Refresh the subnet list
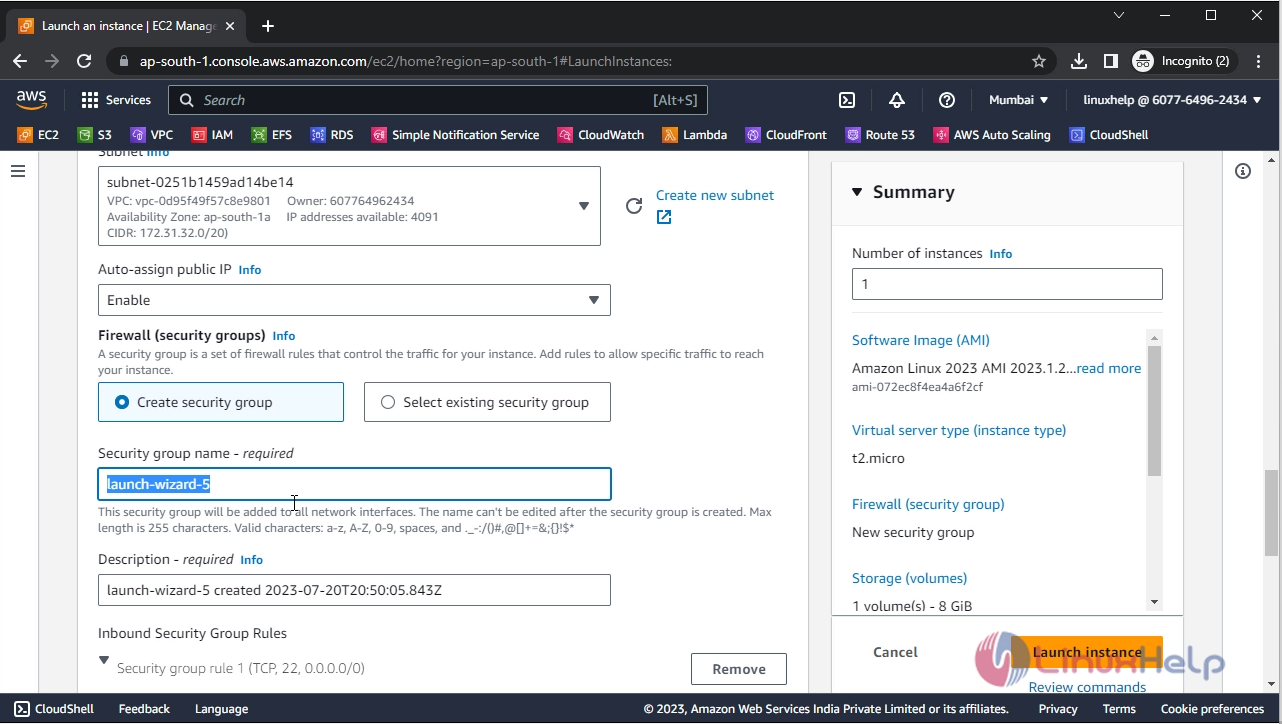The height and width of the screenshot is (724, 1282). click(634, 206)
